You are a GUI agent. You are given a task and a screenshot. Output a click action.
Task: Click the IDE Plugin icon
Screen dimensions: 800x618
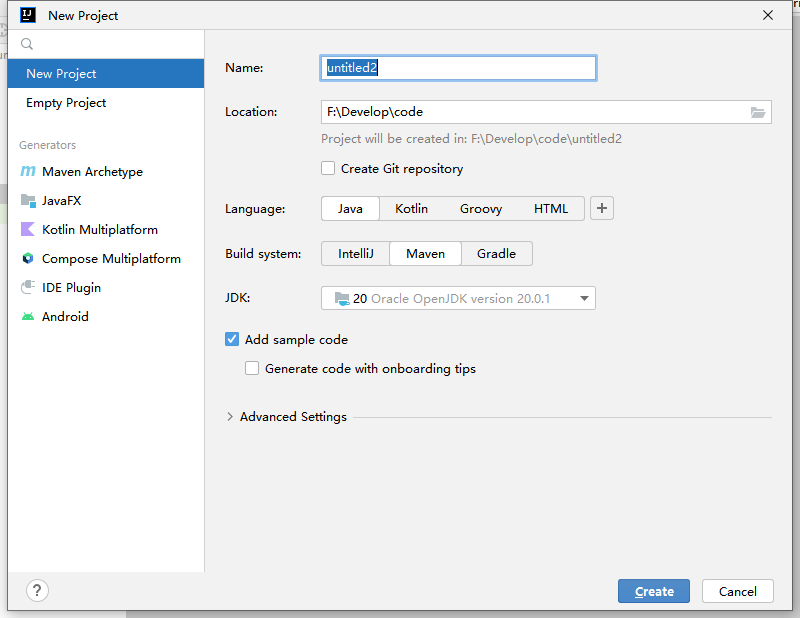tap(28, 288)
